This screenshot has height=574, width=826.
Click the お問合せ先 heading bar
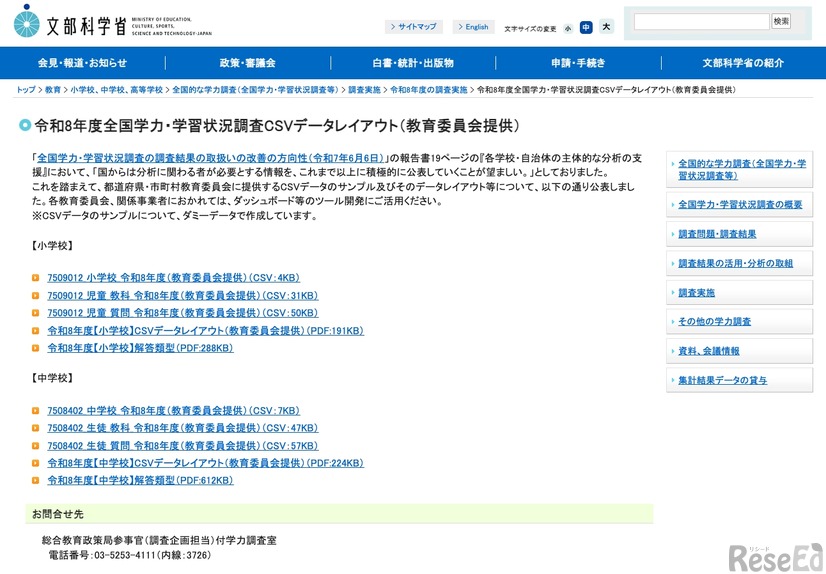point(339,514)
